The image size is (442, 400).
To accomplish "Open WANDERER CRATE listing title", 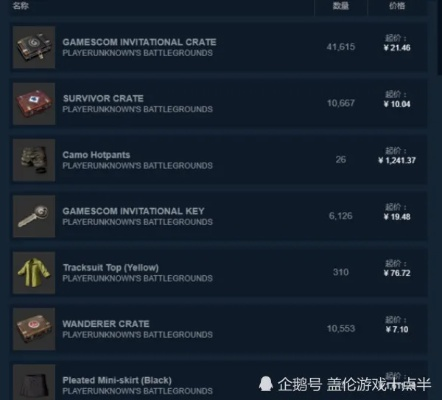I will coord(106,324).
